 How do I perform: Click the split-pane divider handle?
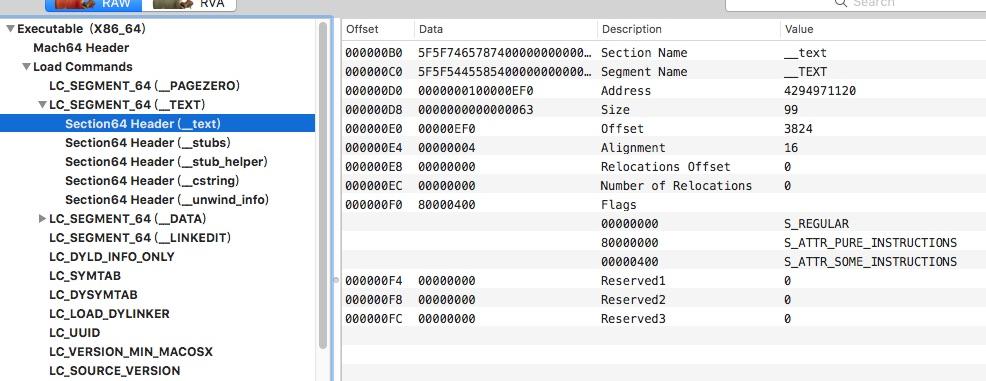(335, 279)
